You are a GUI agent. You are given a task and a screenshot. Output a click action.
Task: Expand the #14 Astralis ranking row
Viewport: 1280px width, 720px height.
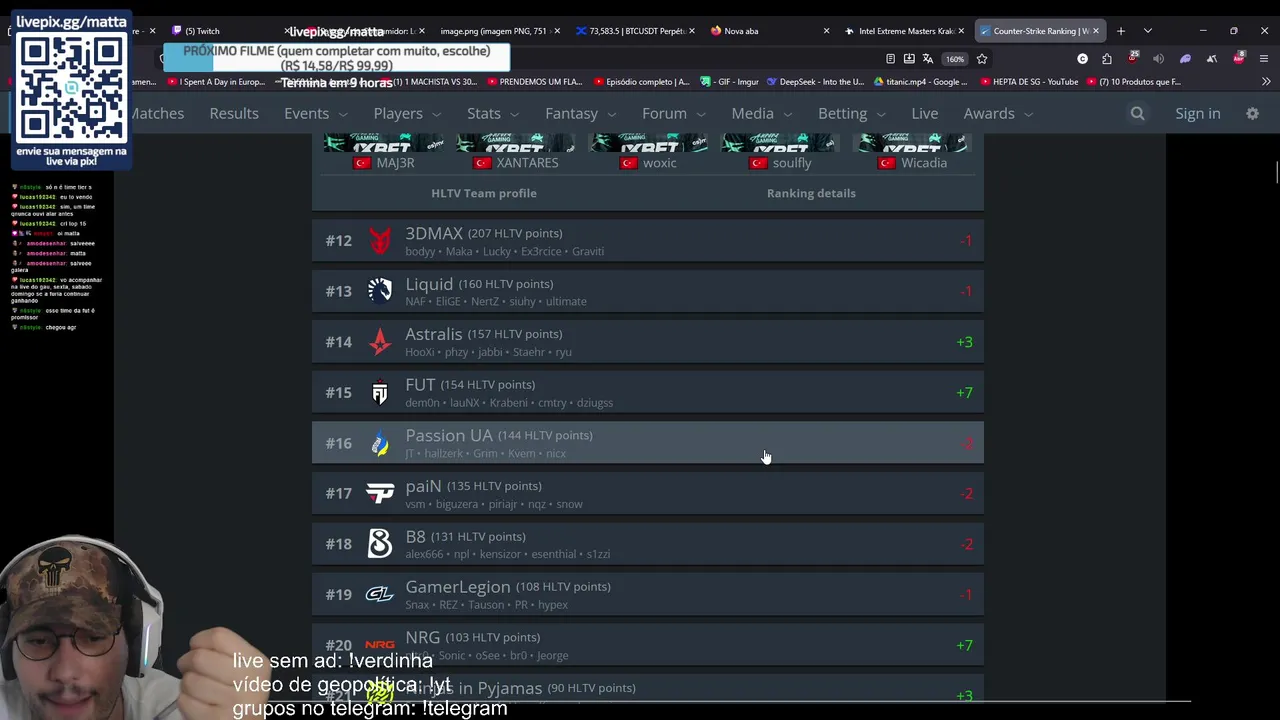coord(647,342)
